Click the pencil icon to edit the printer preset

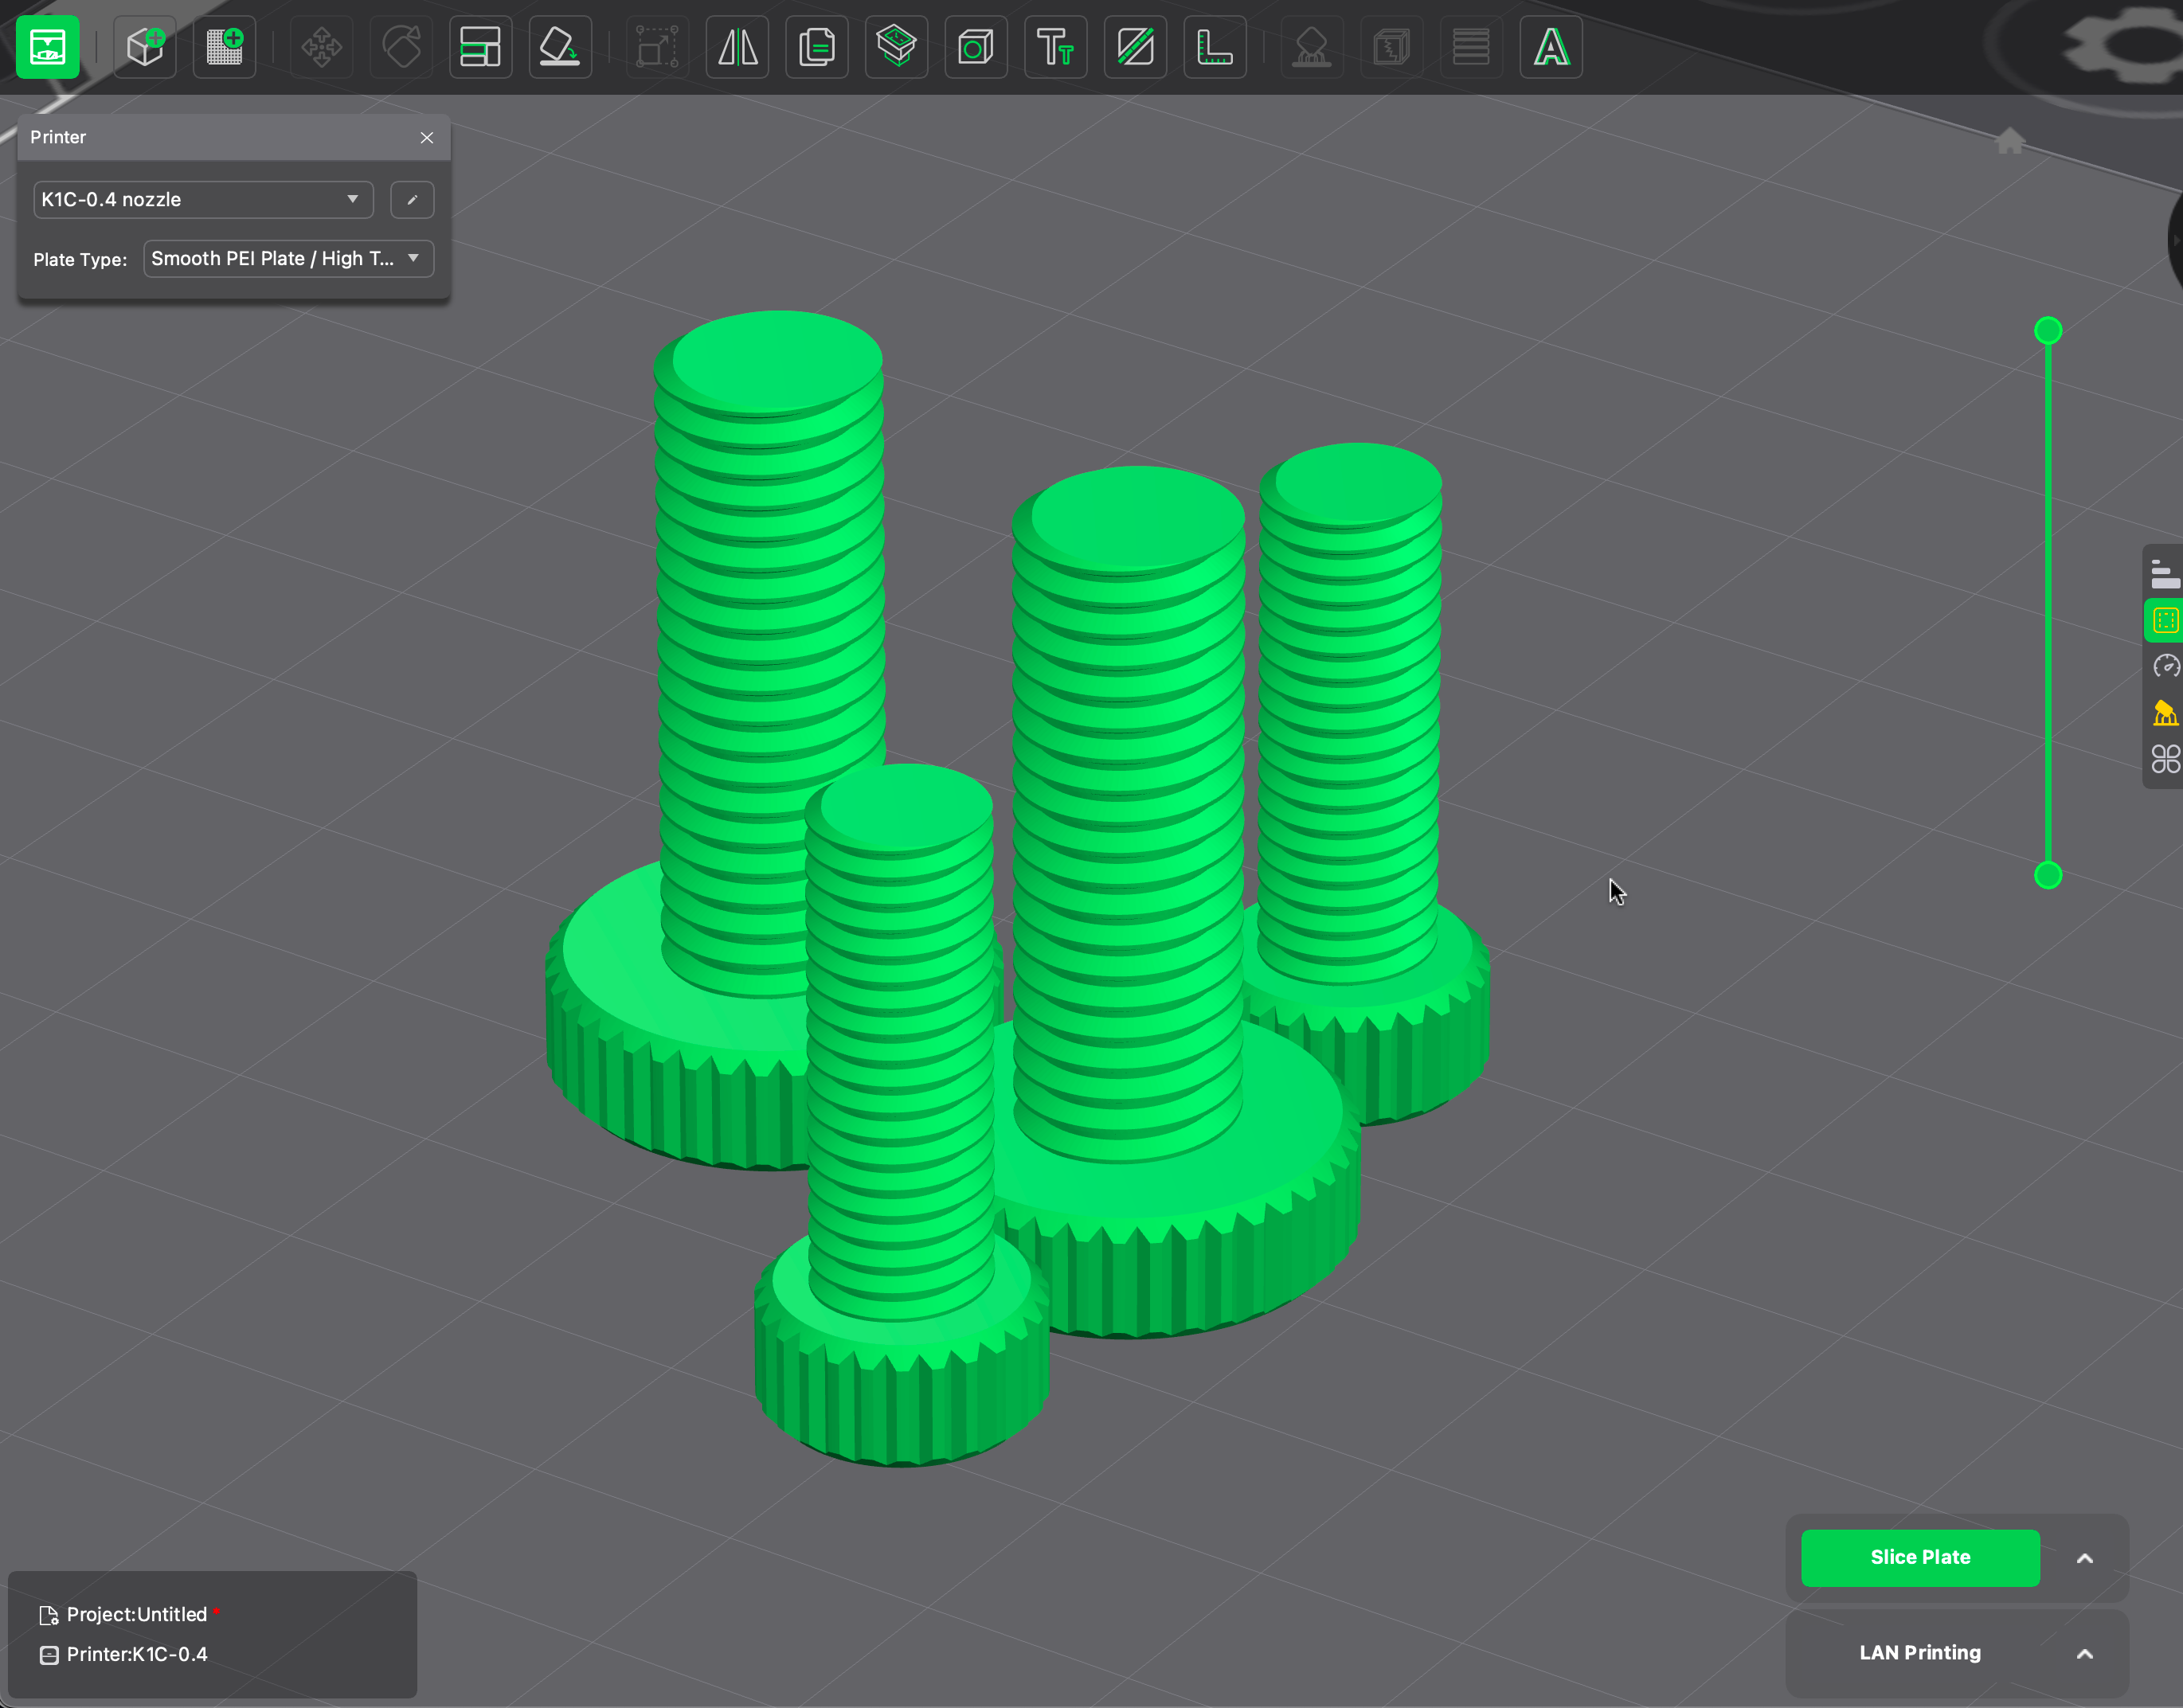click(x=412, y=199)
